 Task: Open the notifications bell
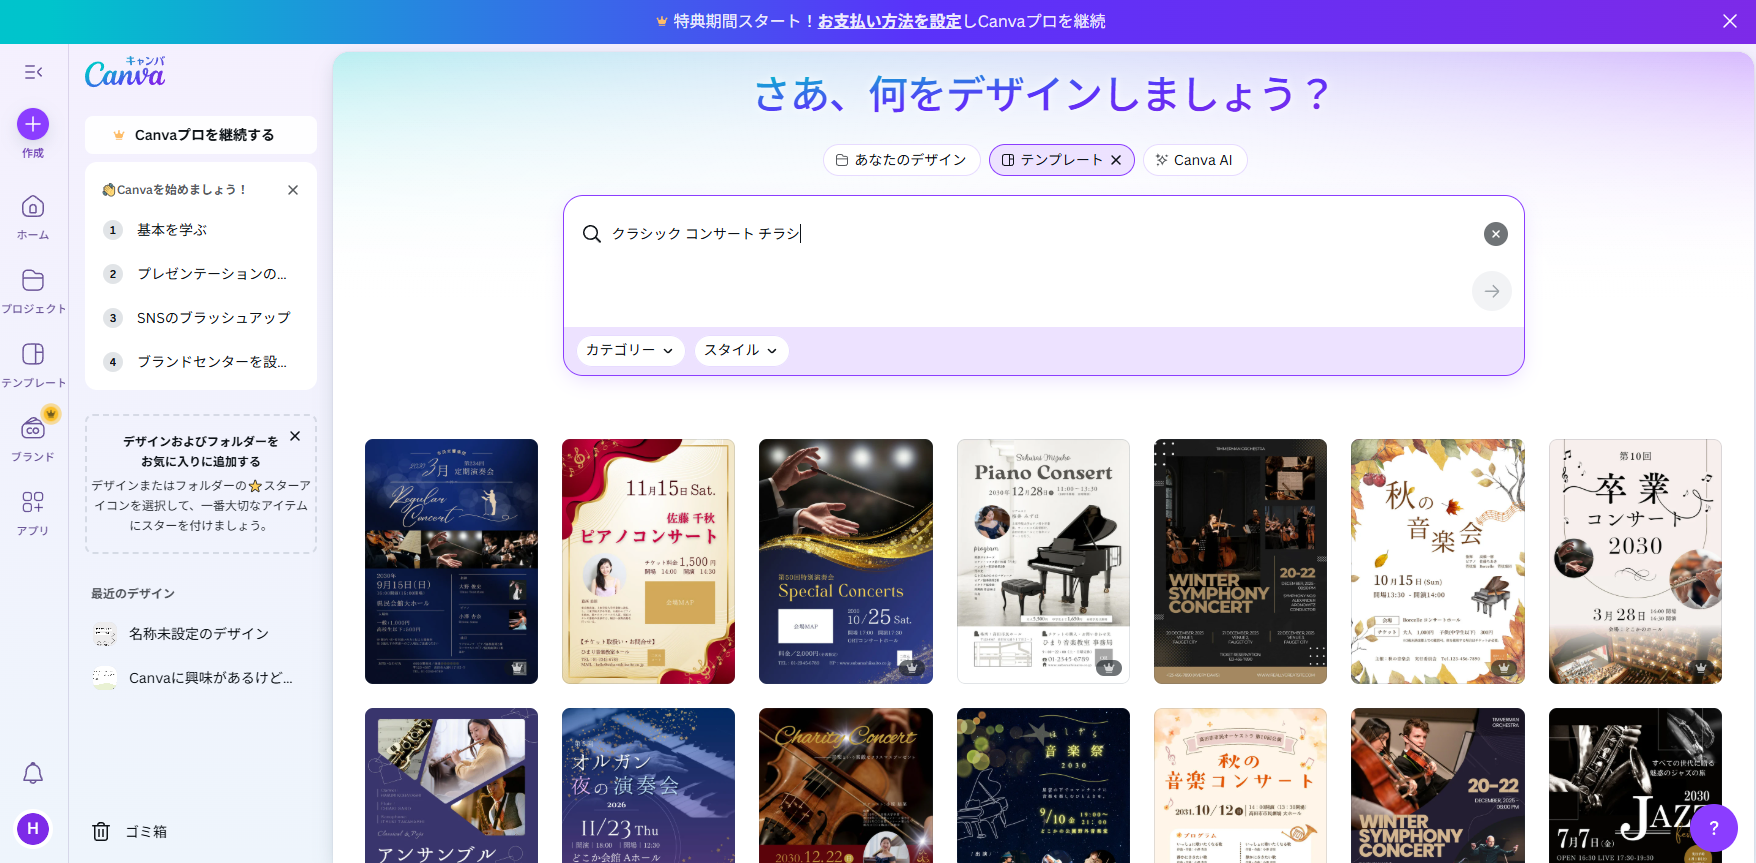33,773
